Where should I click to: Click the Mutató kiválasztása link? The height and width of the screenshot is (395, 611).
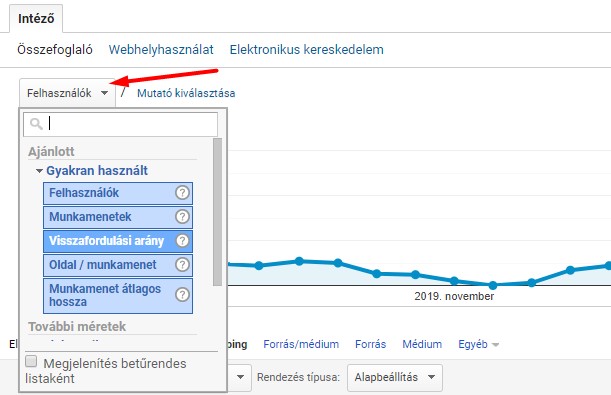(186, 93)
